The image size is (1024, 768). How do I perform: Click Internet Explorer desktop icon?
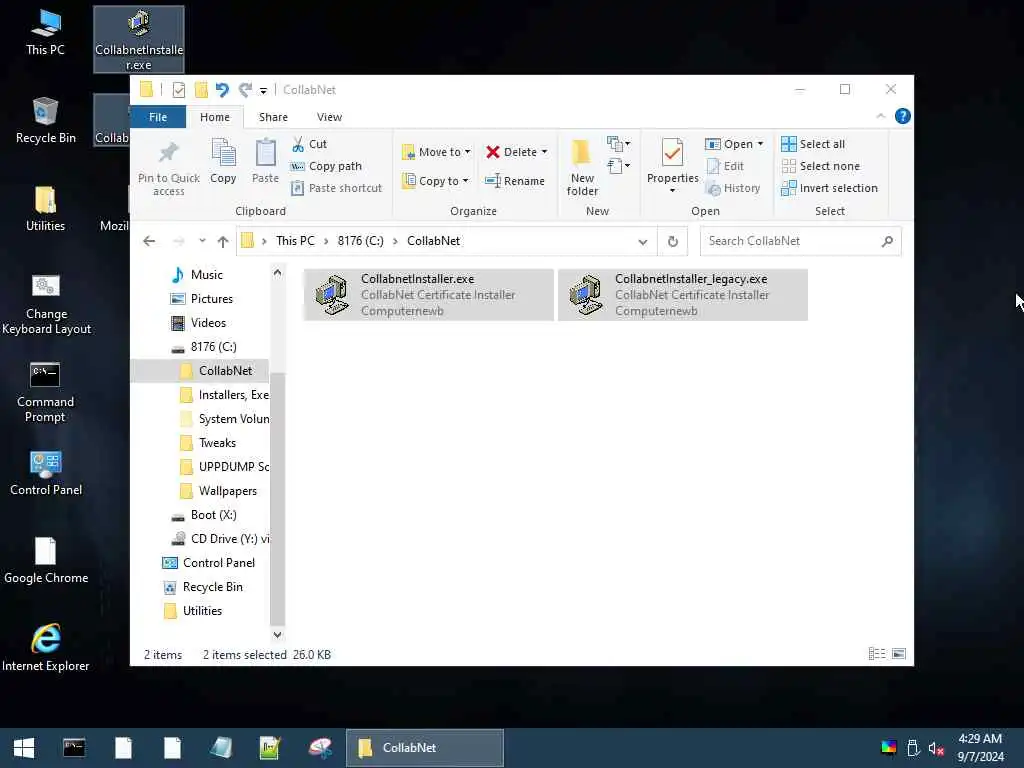46,648
